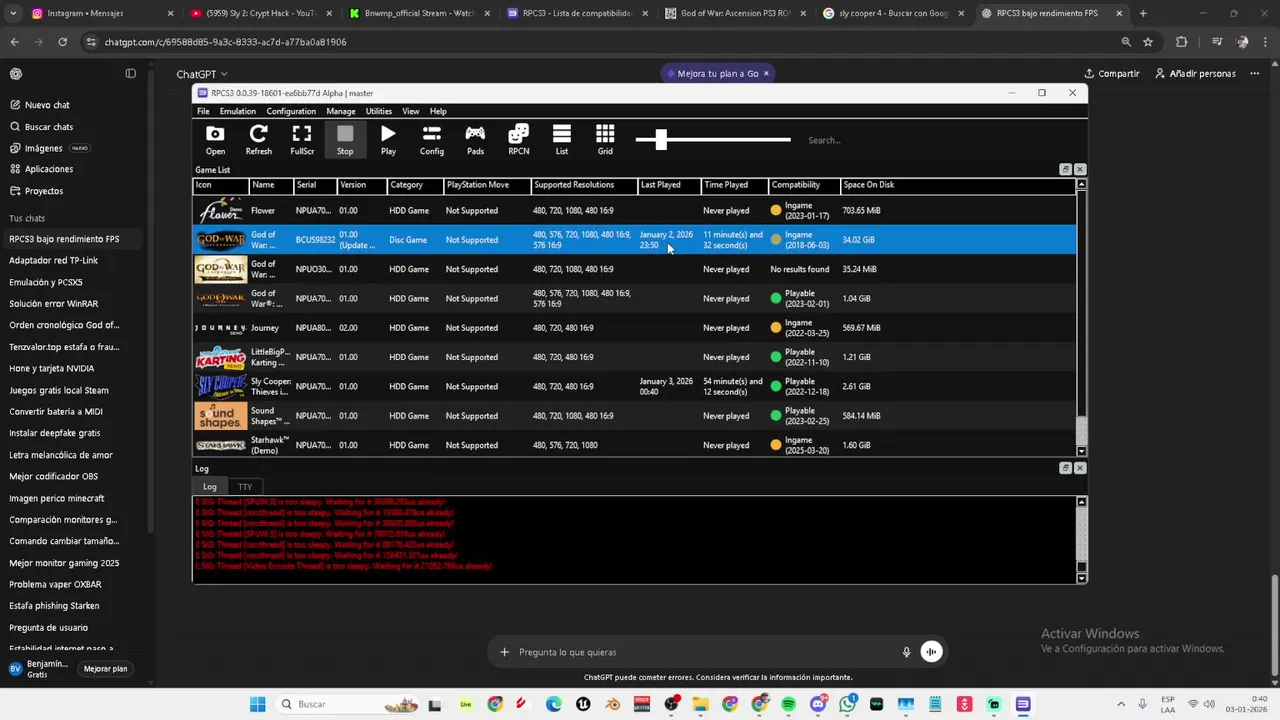Open chat Solución error WinRAR

[x=54, y=304]
